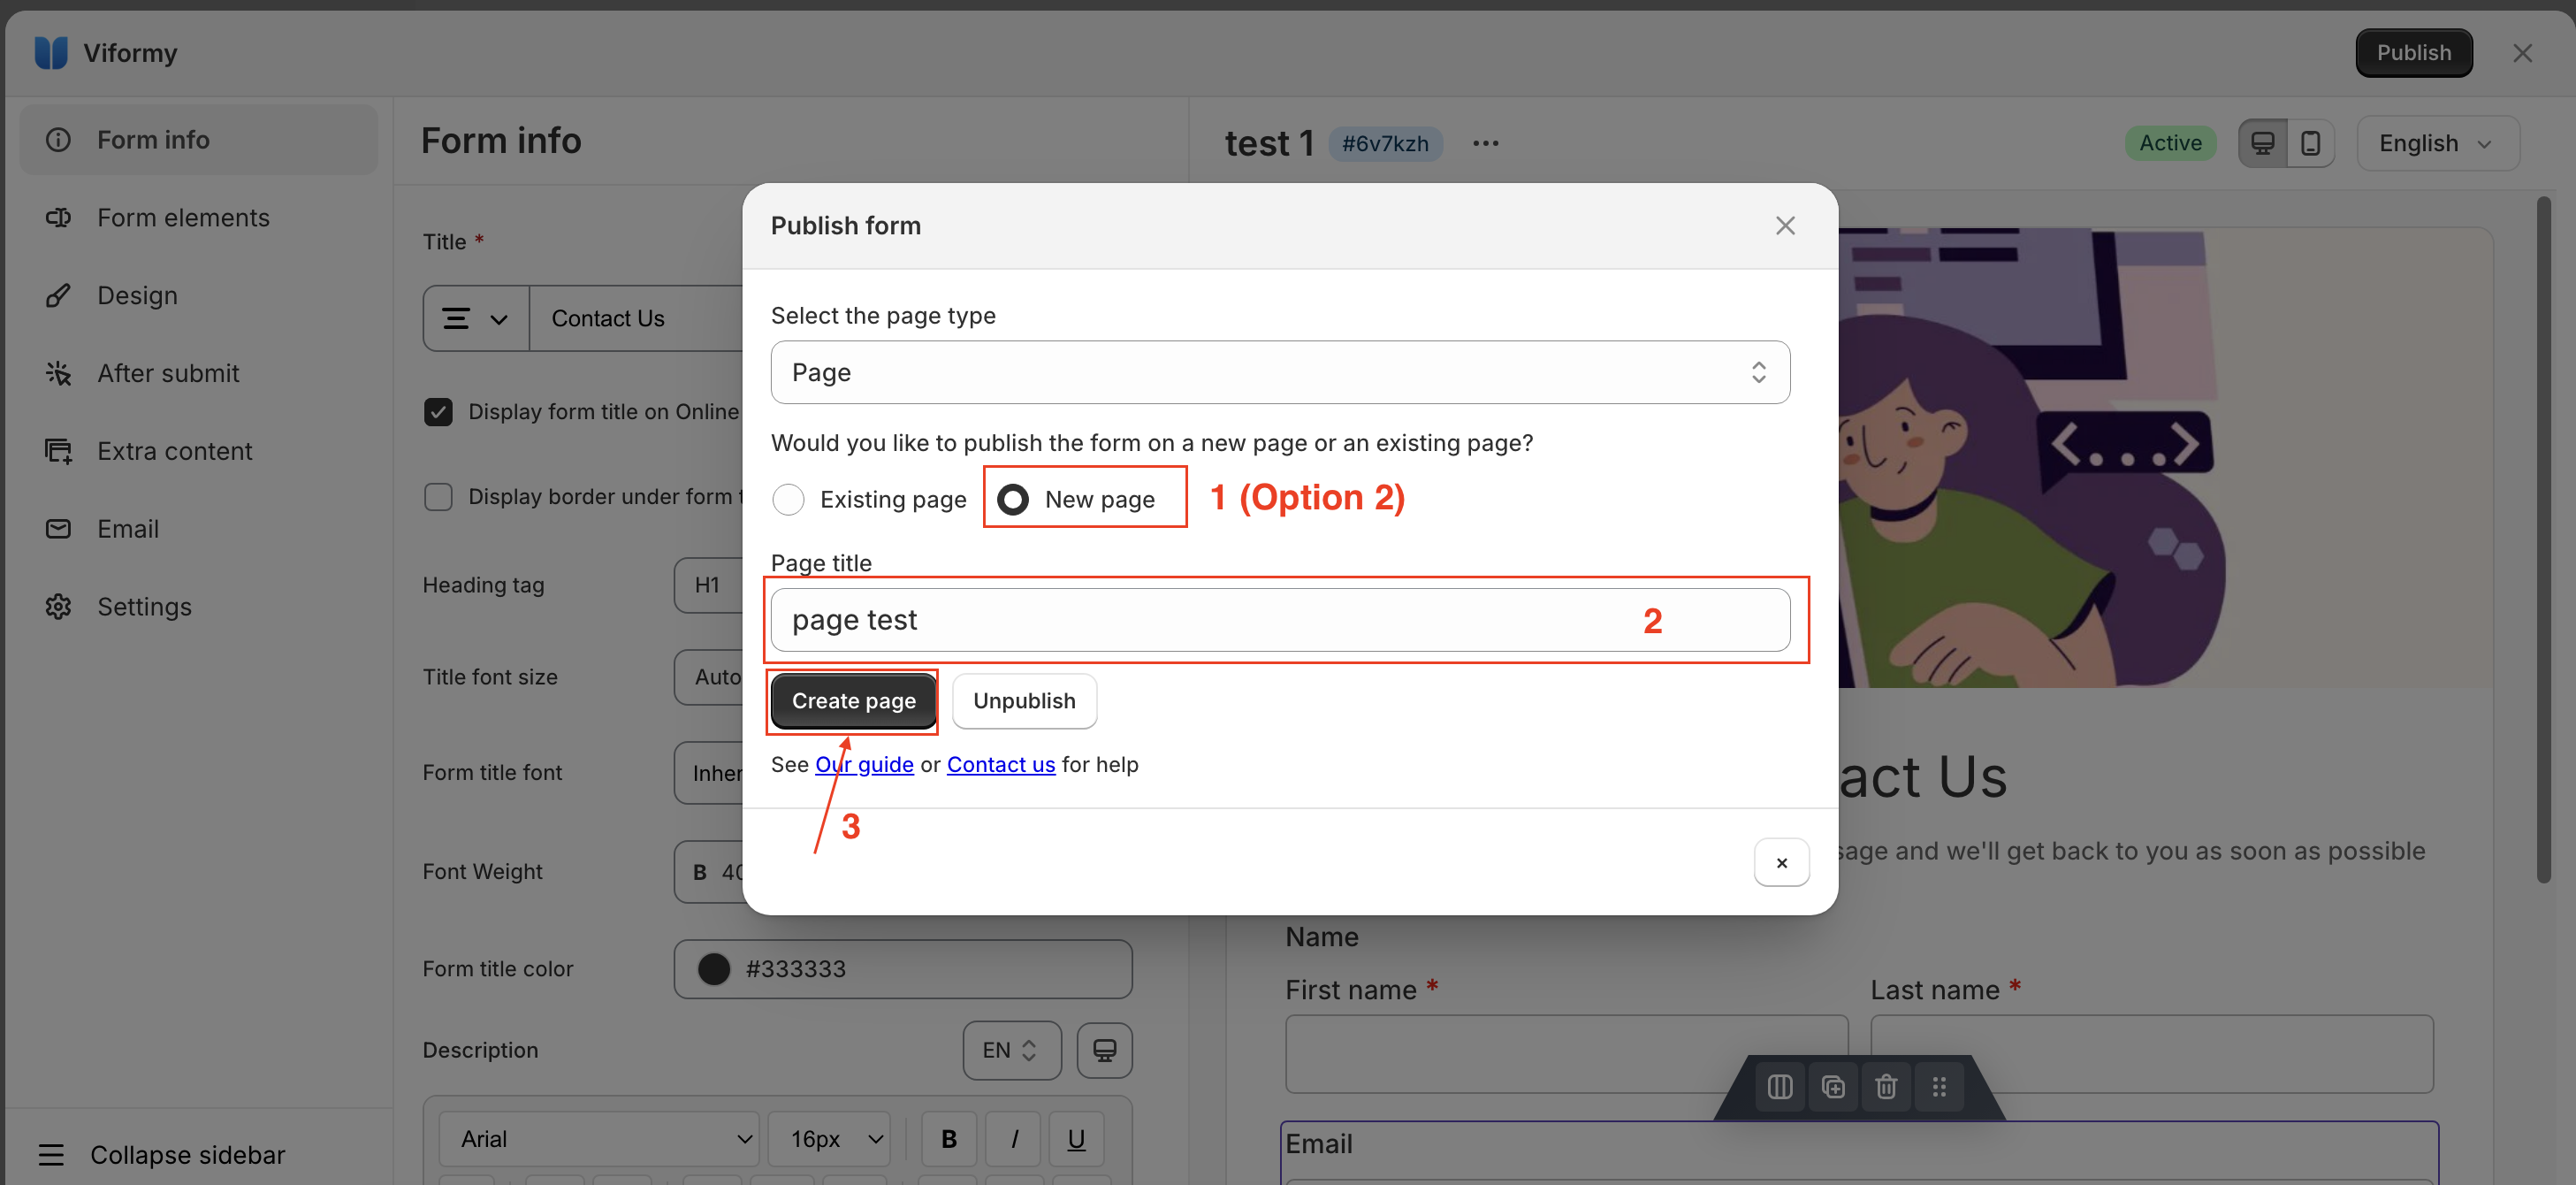Click the Email envelope icon
This screenshot has width=2576, height=1185.
click(x=58, y=529)
